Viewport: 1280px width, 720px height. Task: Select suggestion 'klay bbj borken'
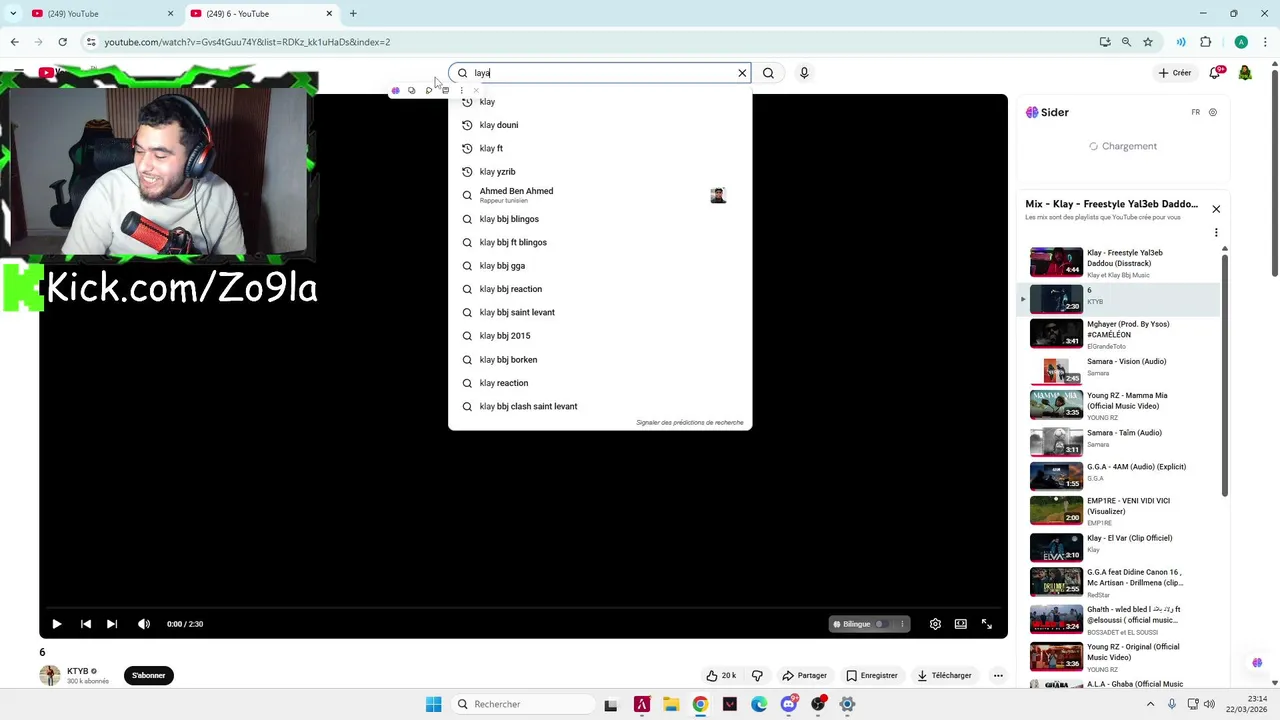pyautogui.click(x=600, y=360)
